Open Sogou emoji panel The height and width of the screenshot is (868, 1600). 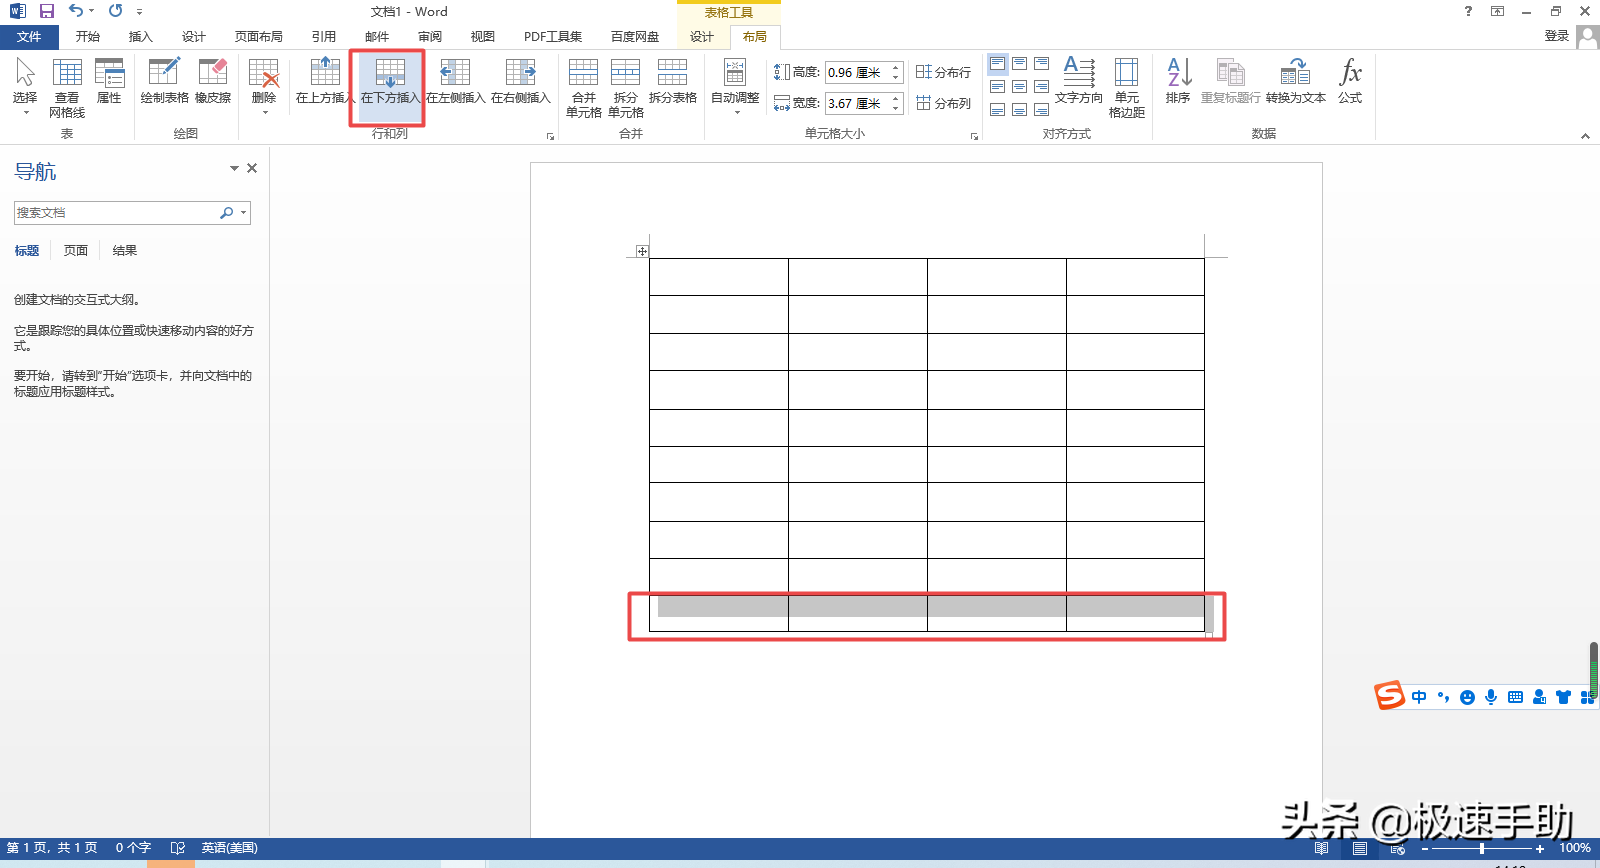click(1467, 697)
